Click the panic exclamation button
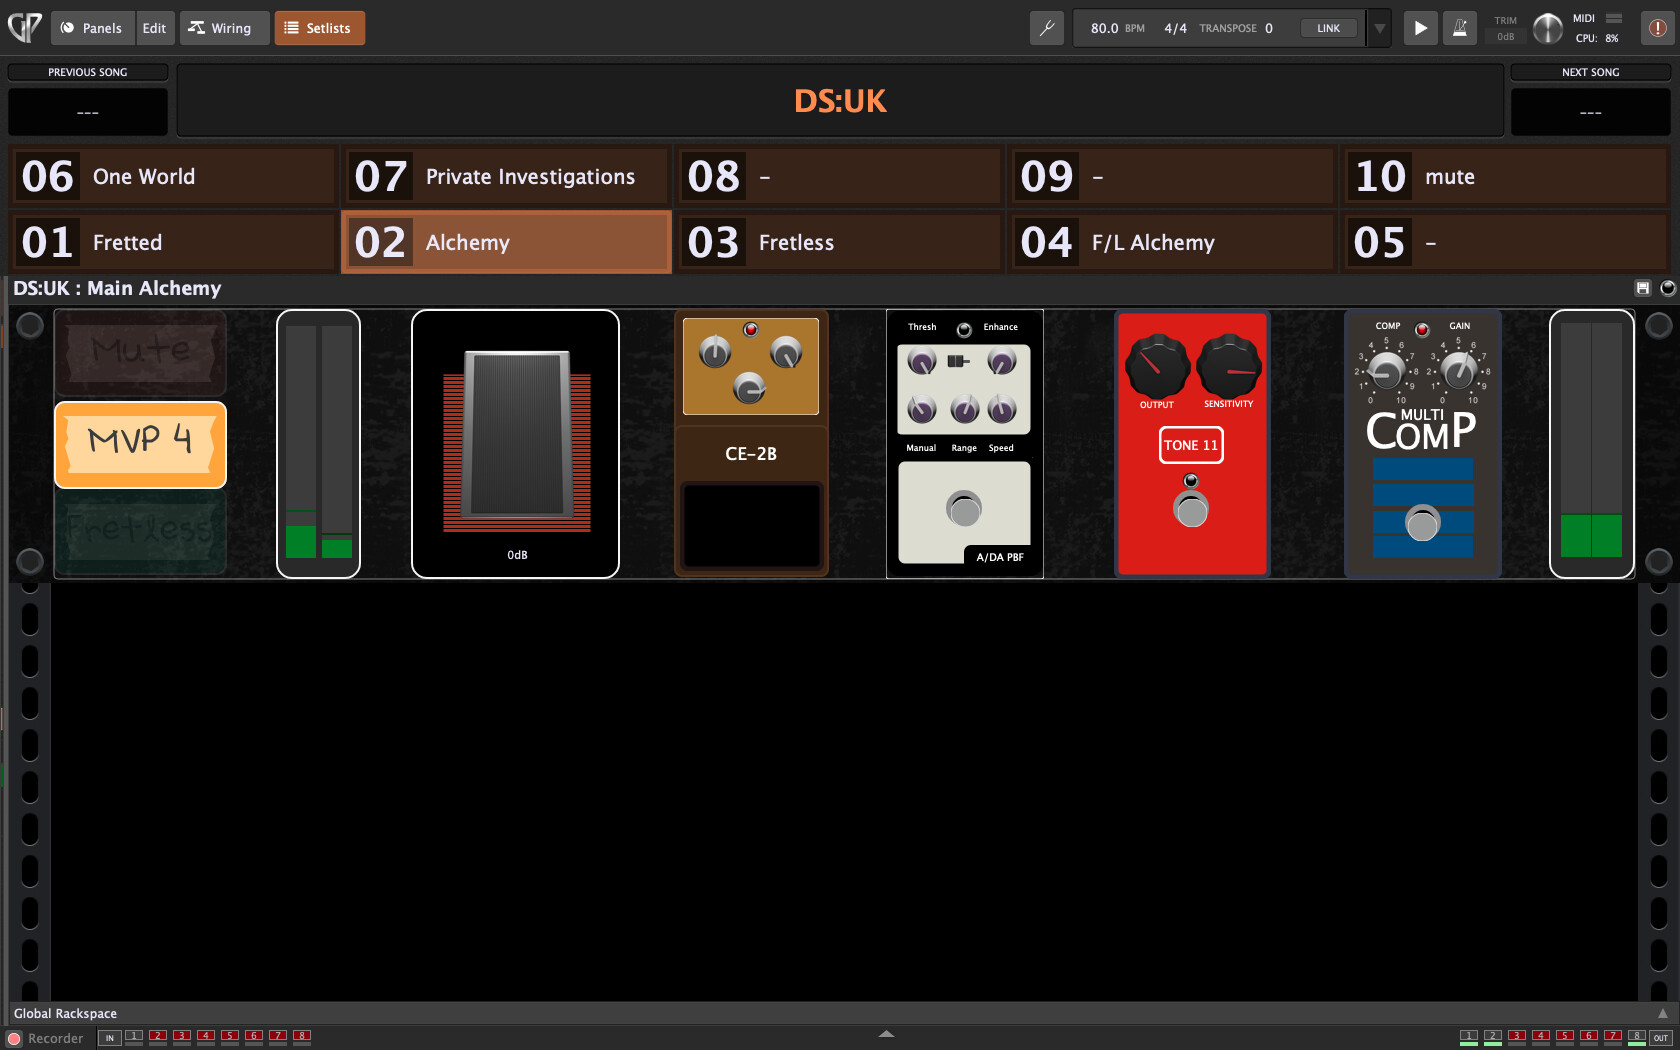The height and width of the screenshot is (1050, 1680). click(x=1657, y=28)
